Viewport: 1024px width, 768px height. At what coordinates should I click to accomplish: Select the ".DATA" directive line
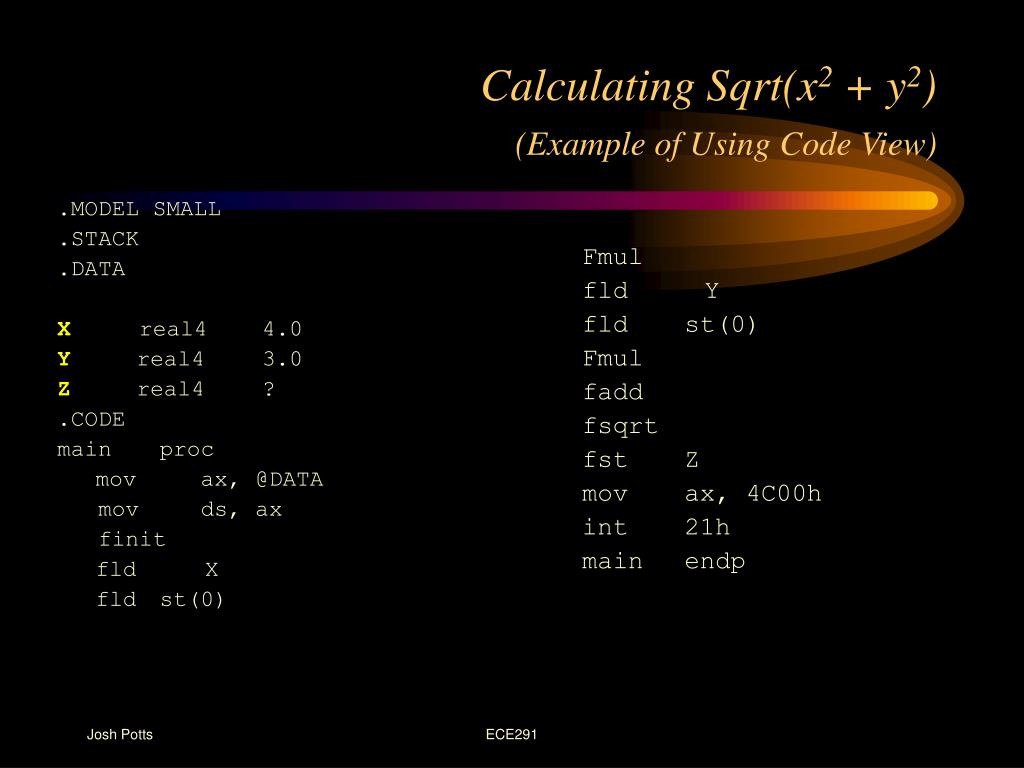pyautogui.click(x=91, y=269)
